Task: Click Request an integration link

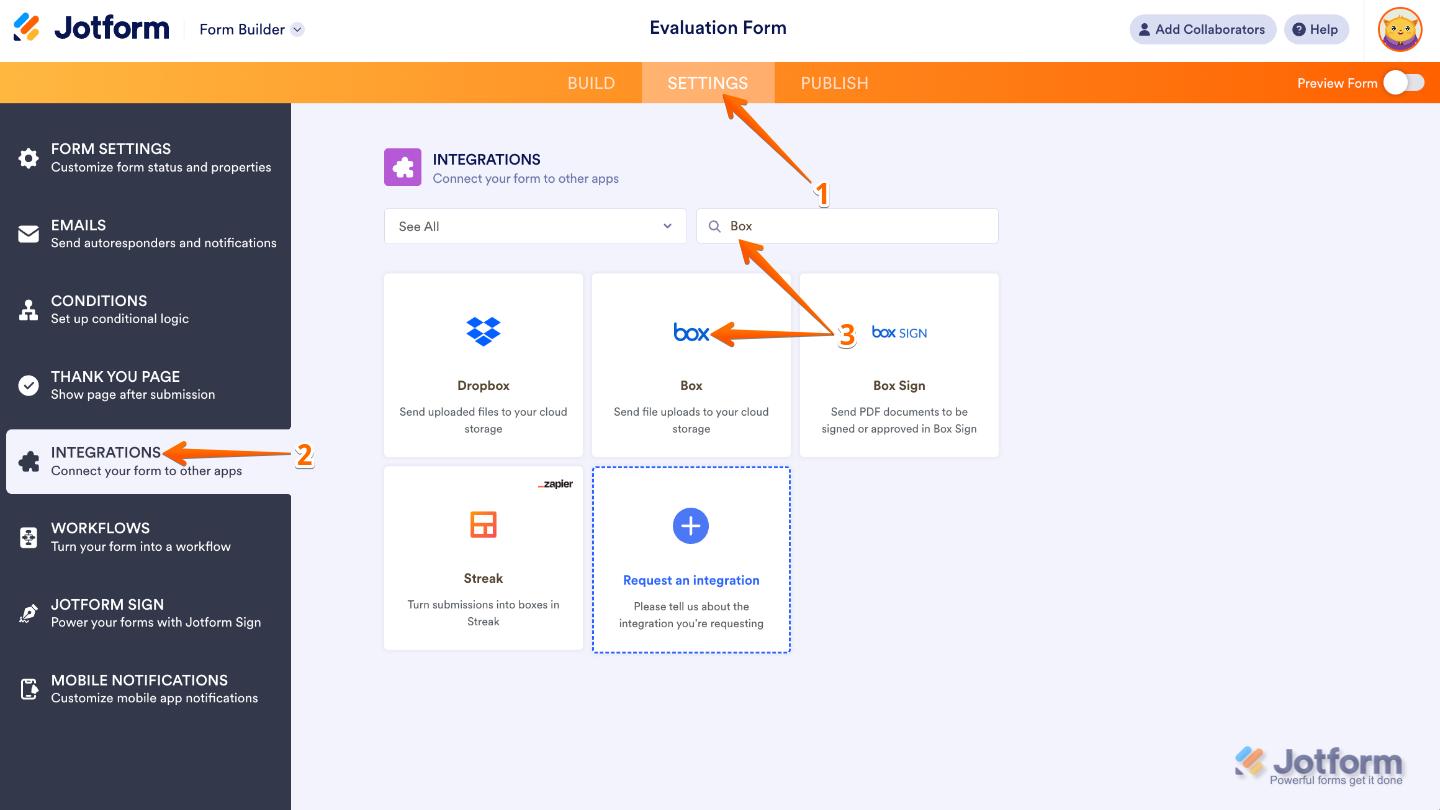Action: [x=691, y=580]
